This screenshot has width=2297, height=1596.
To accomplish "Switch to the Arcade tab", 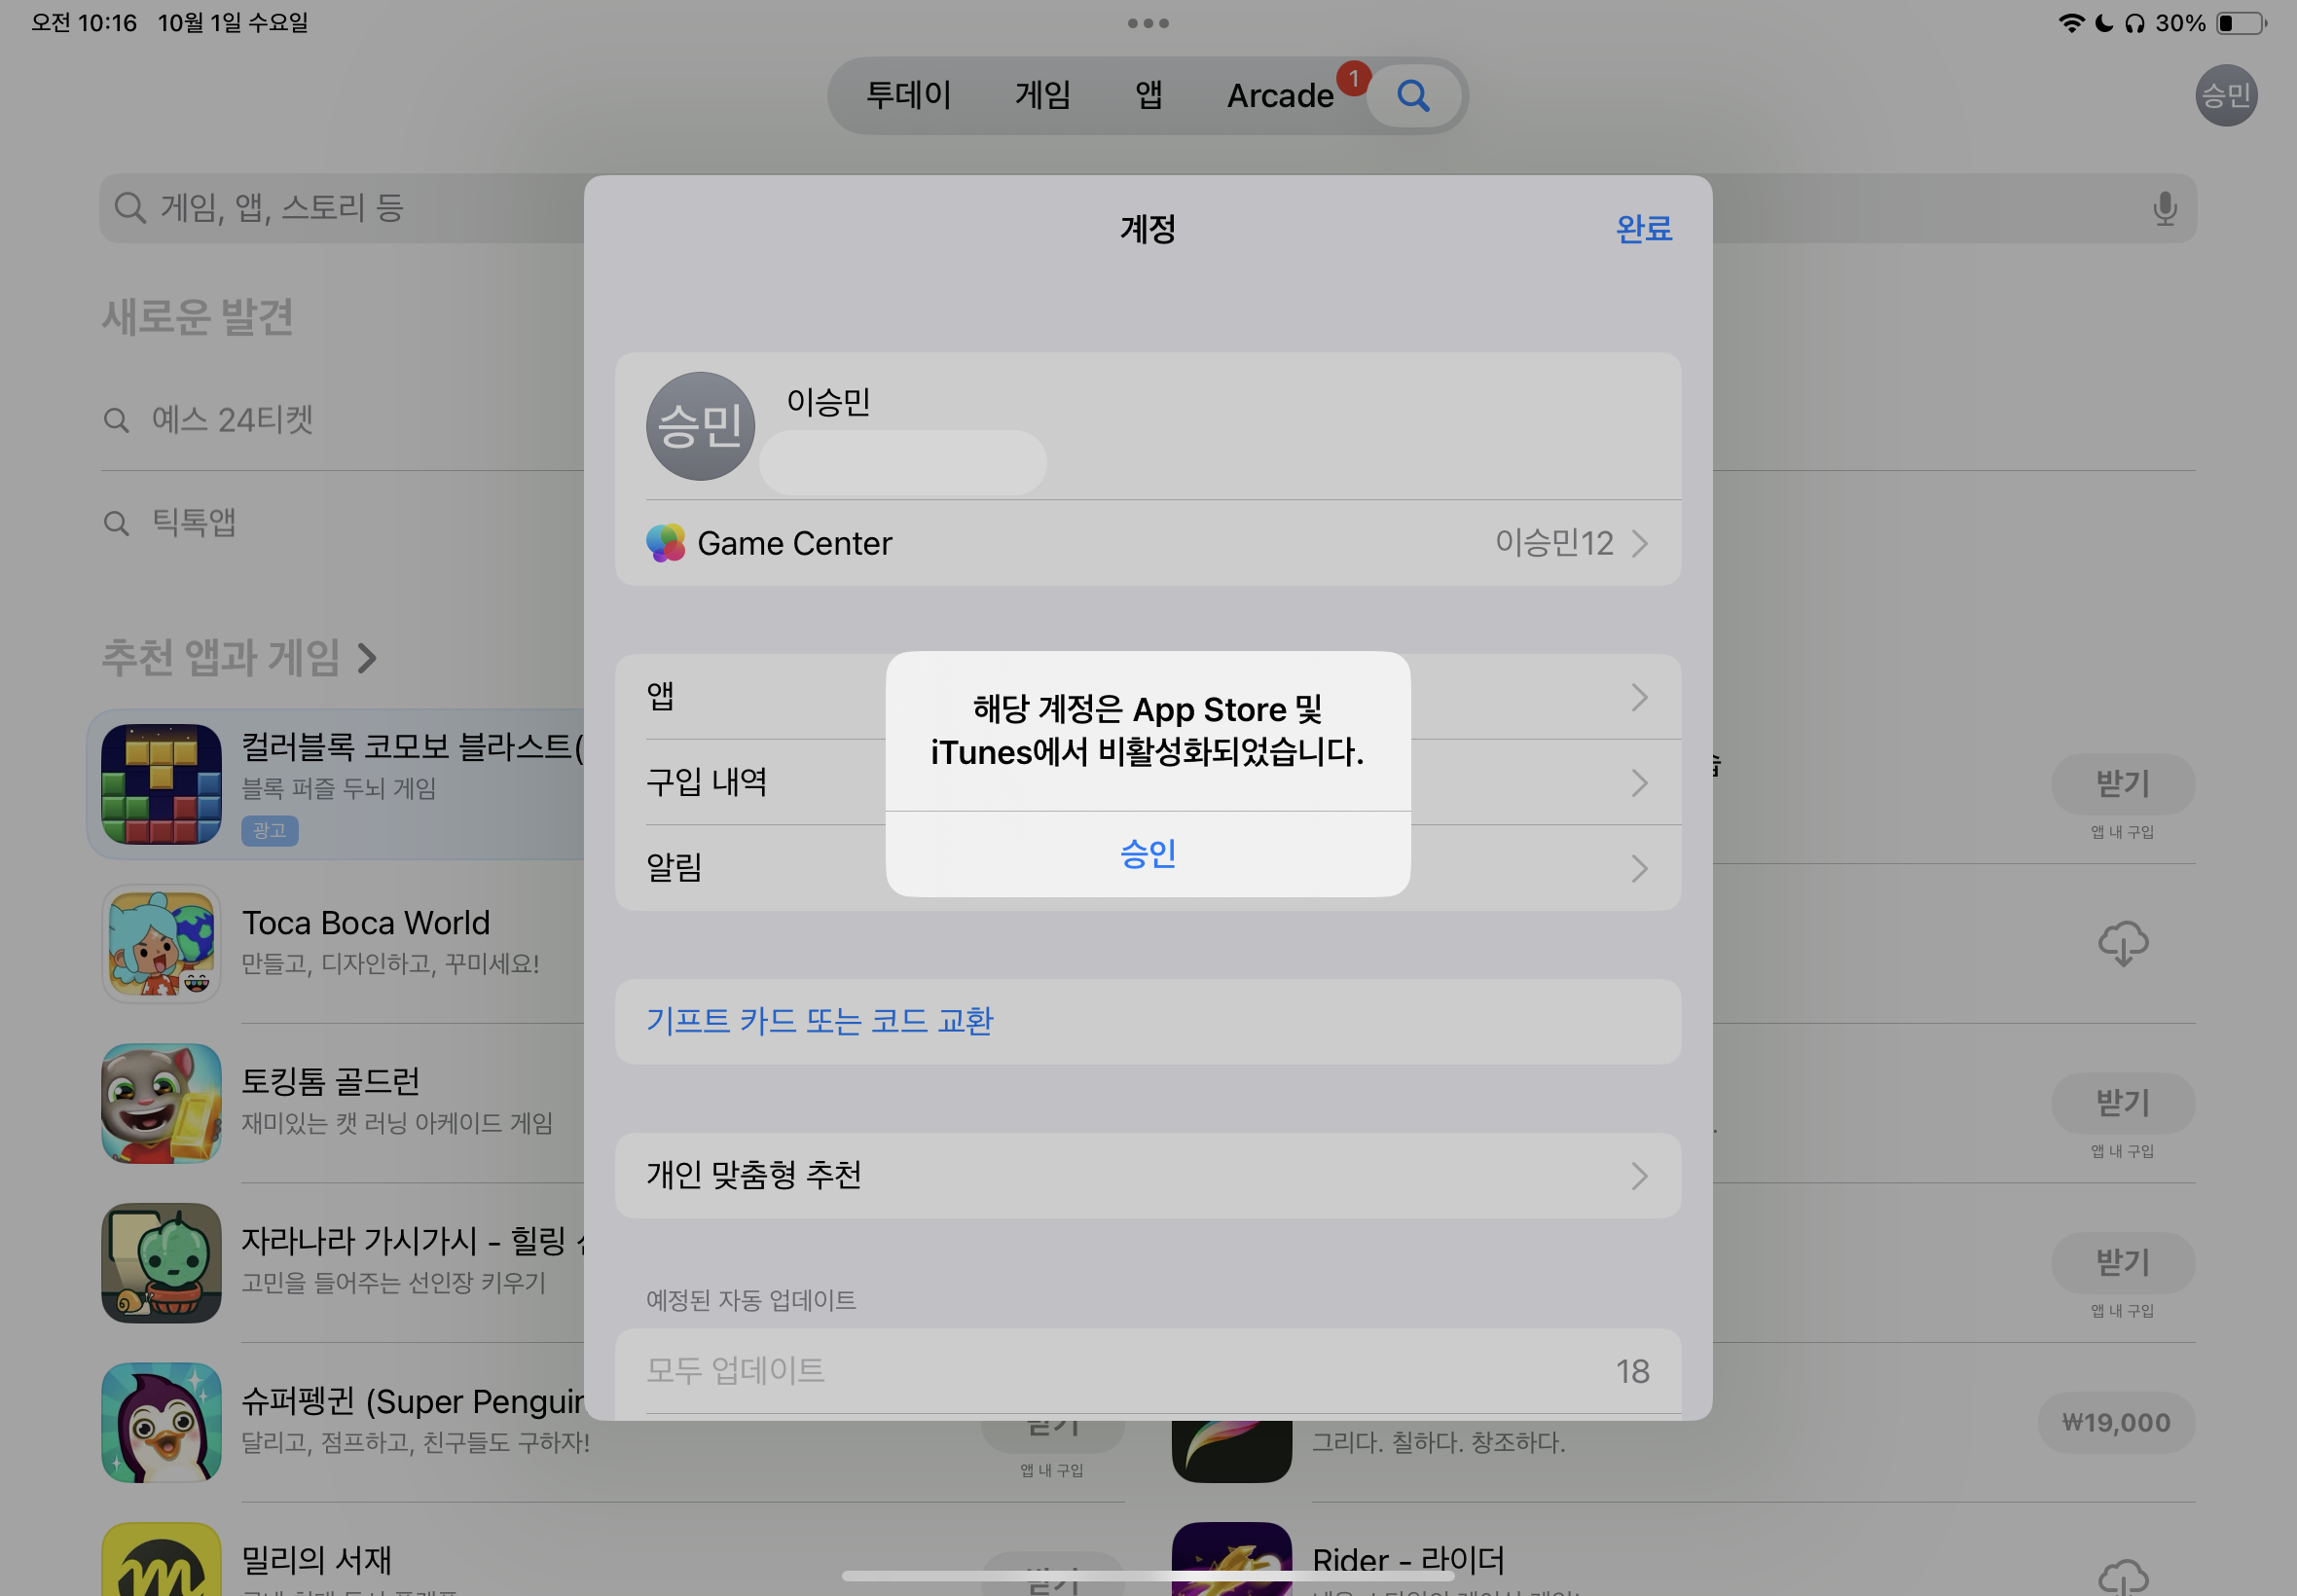I will coord(1279,96).
